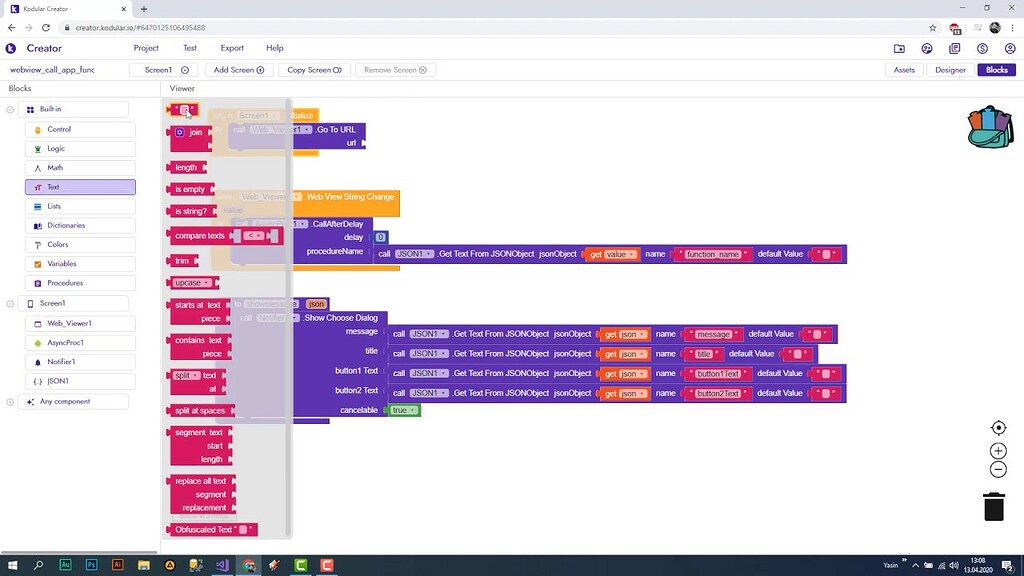Select the Logic blocks category
Screen dimensions: 1024x576
tap(80, 148)
